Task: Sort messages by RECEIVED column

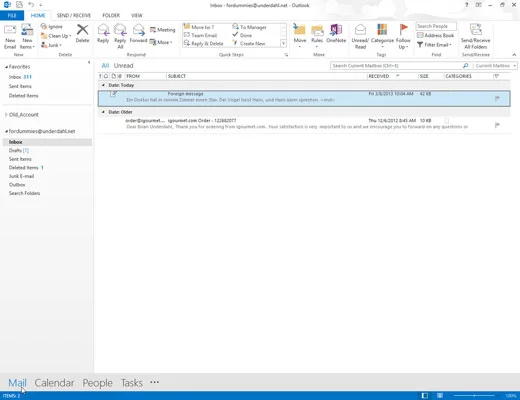Action: (392, 76)
